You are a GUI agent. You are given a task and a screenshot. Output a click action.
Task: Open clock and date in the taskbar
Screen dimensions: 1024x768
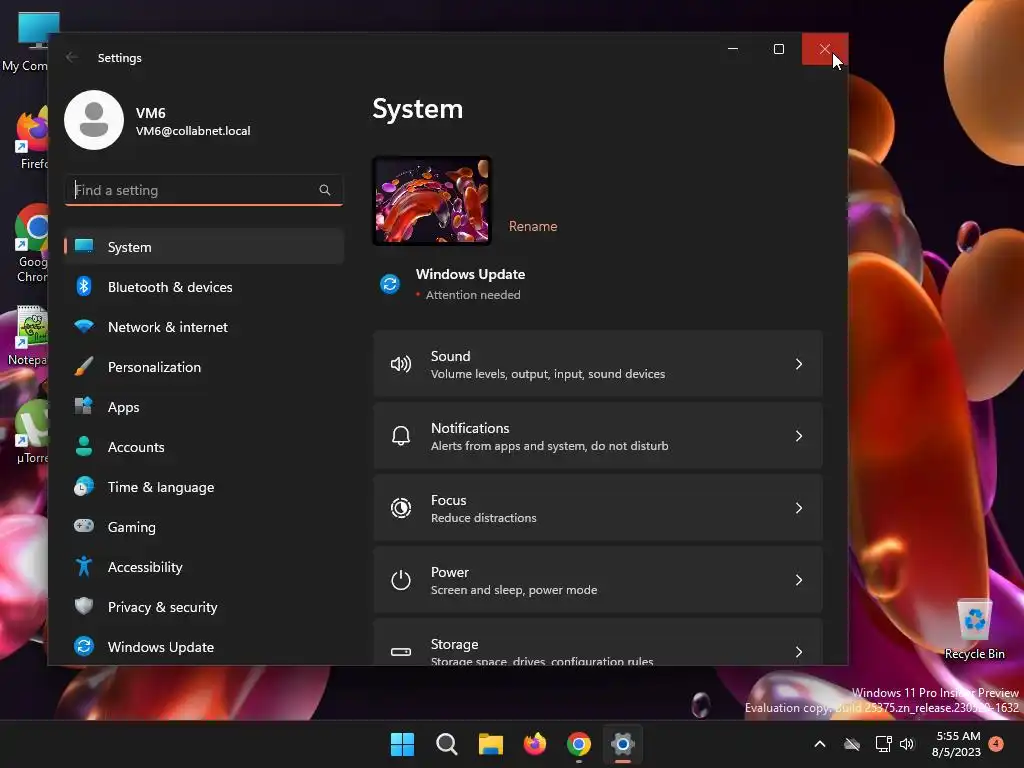coord(956,744)
